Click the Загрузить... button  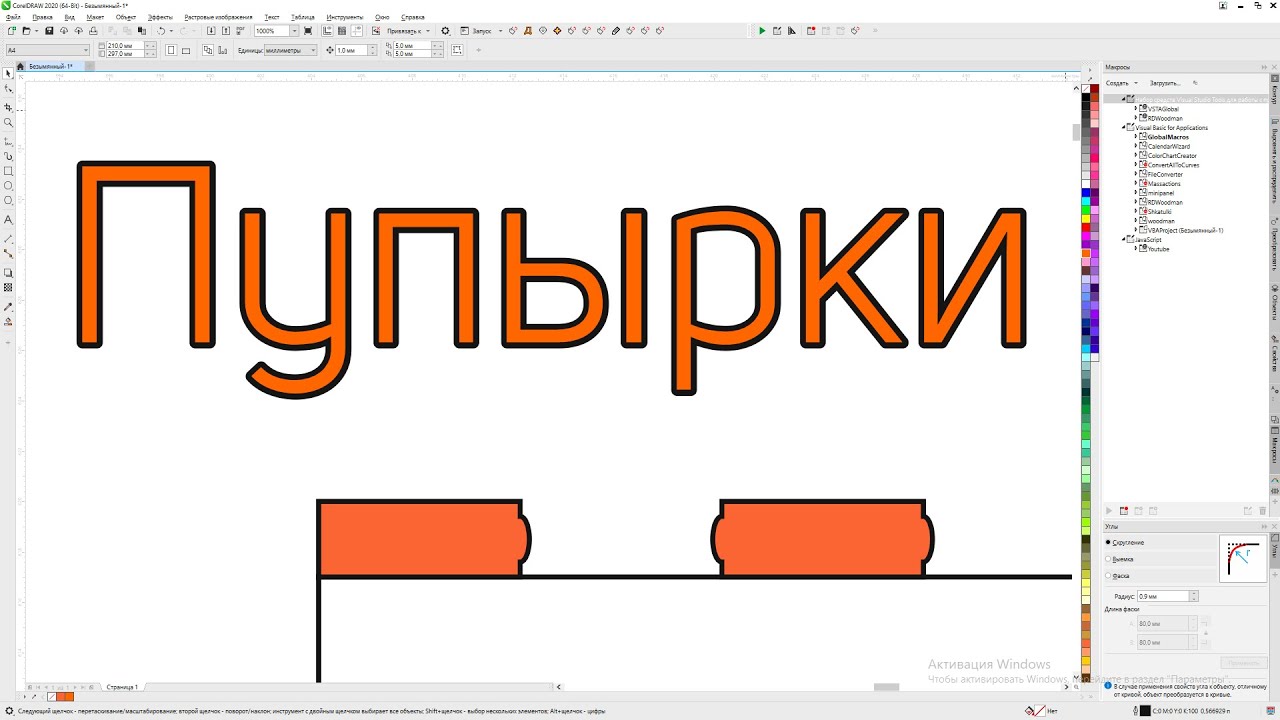[x=1164, y=83]
